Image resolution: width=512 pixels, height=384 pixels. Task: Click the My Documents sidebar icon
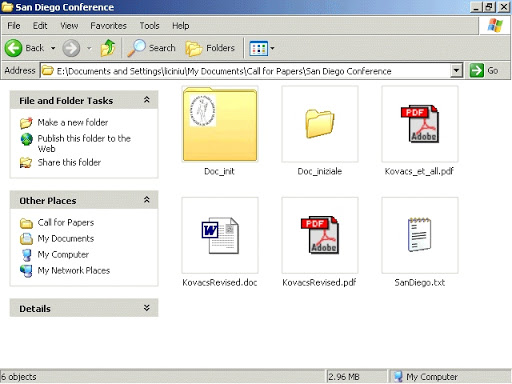coord(26,239)
